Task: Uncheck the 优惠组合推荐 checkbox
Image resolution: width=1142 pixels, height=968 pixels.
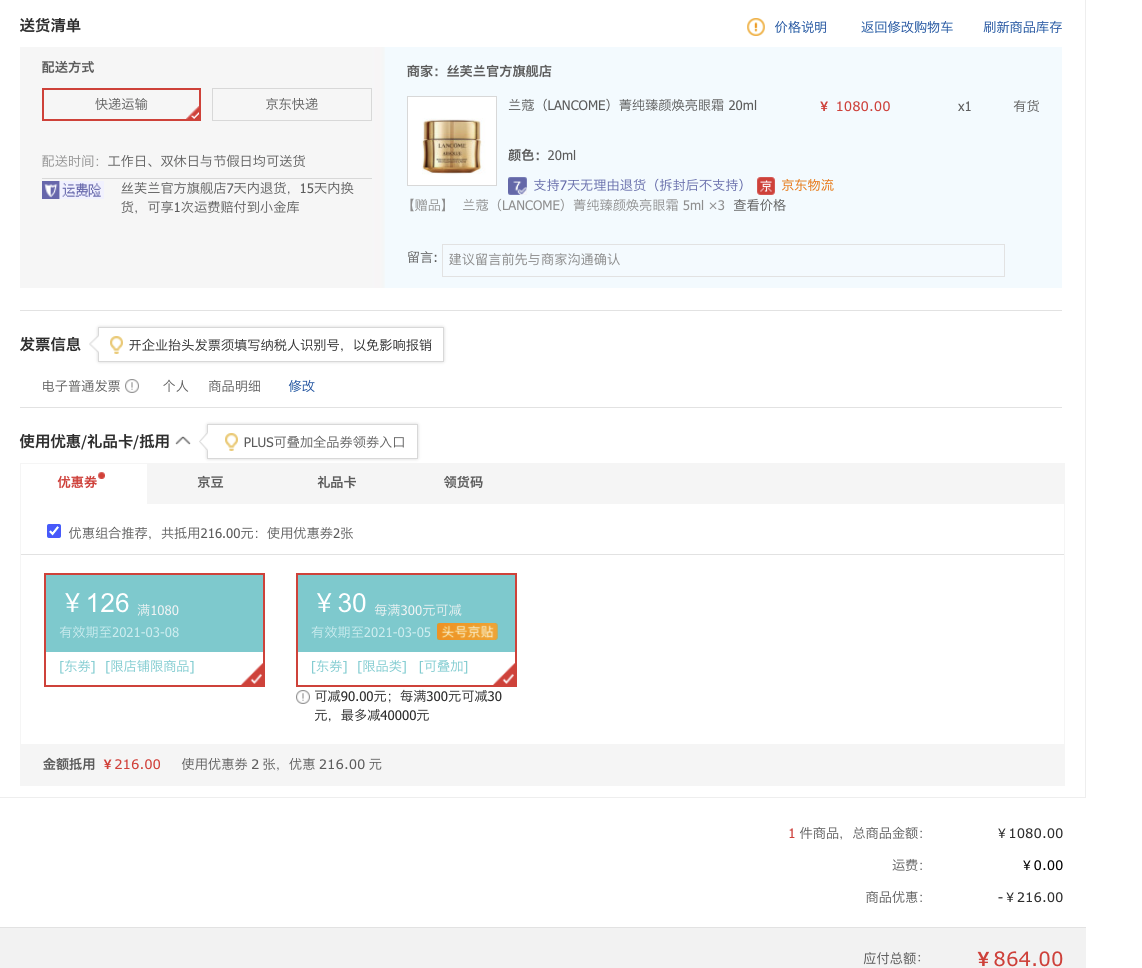Action: tap(54, 531)
